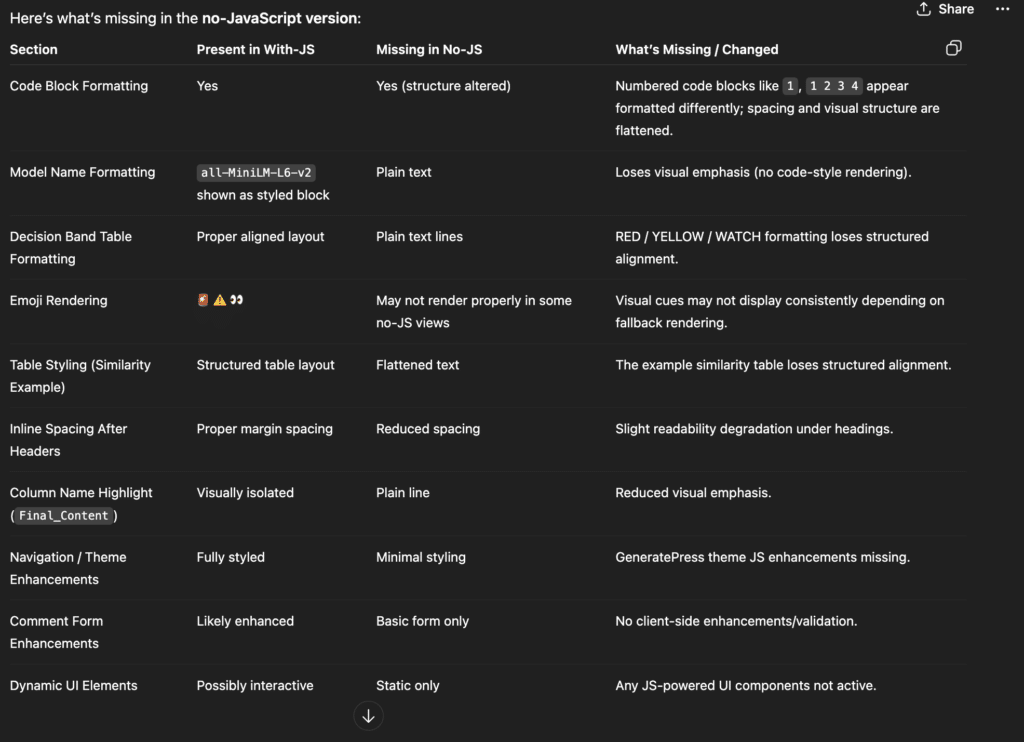Click the What's Missing / Changed header
Screen dimensions: 1024x742
pos(697,50)
